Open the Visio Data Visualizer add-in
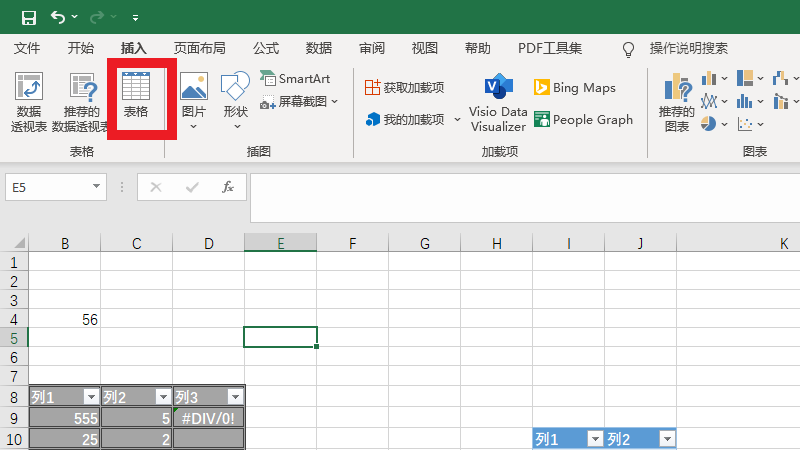 [498, 102]
